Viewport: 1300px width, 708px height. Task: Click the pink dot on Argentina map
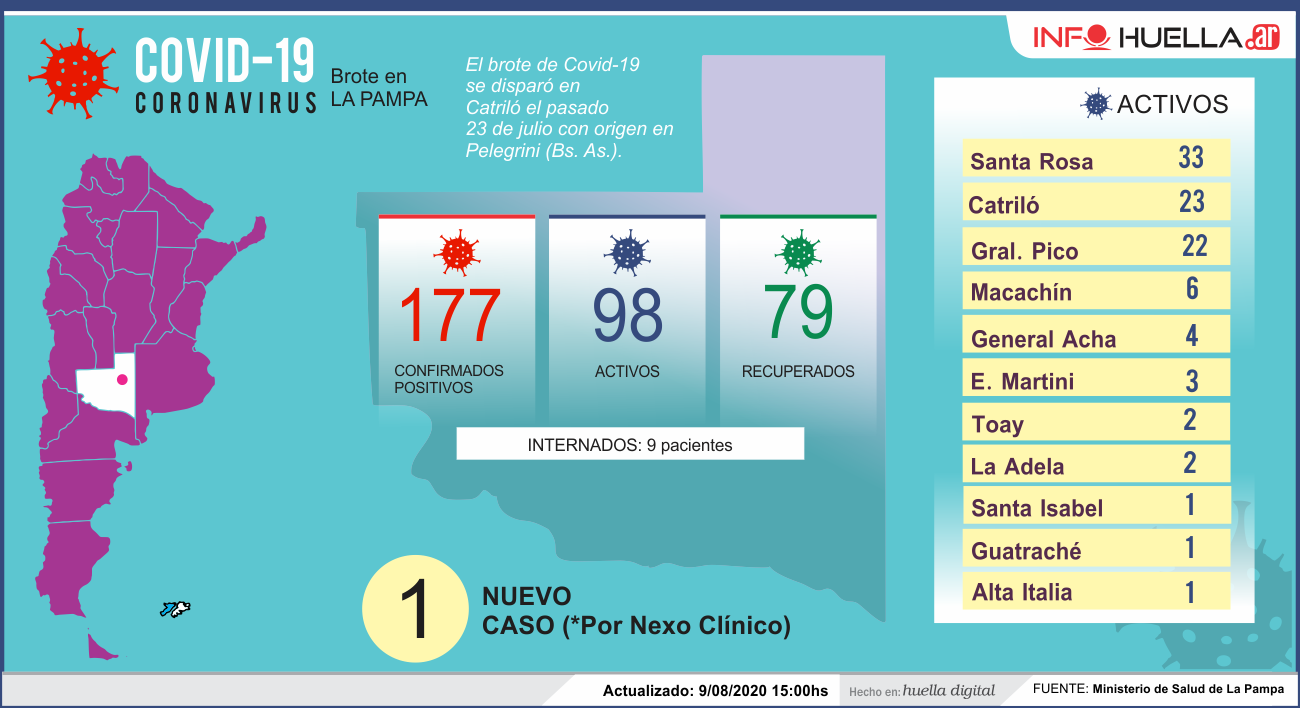pos(122,379)
